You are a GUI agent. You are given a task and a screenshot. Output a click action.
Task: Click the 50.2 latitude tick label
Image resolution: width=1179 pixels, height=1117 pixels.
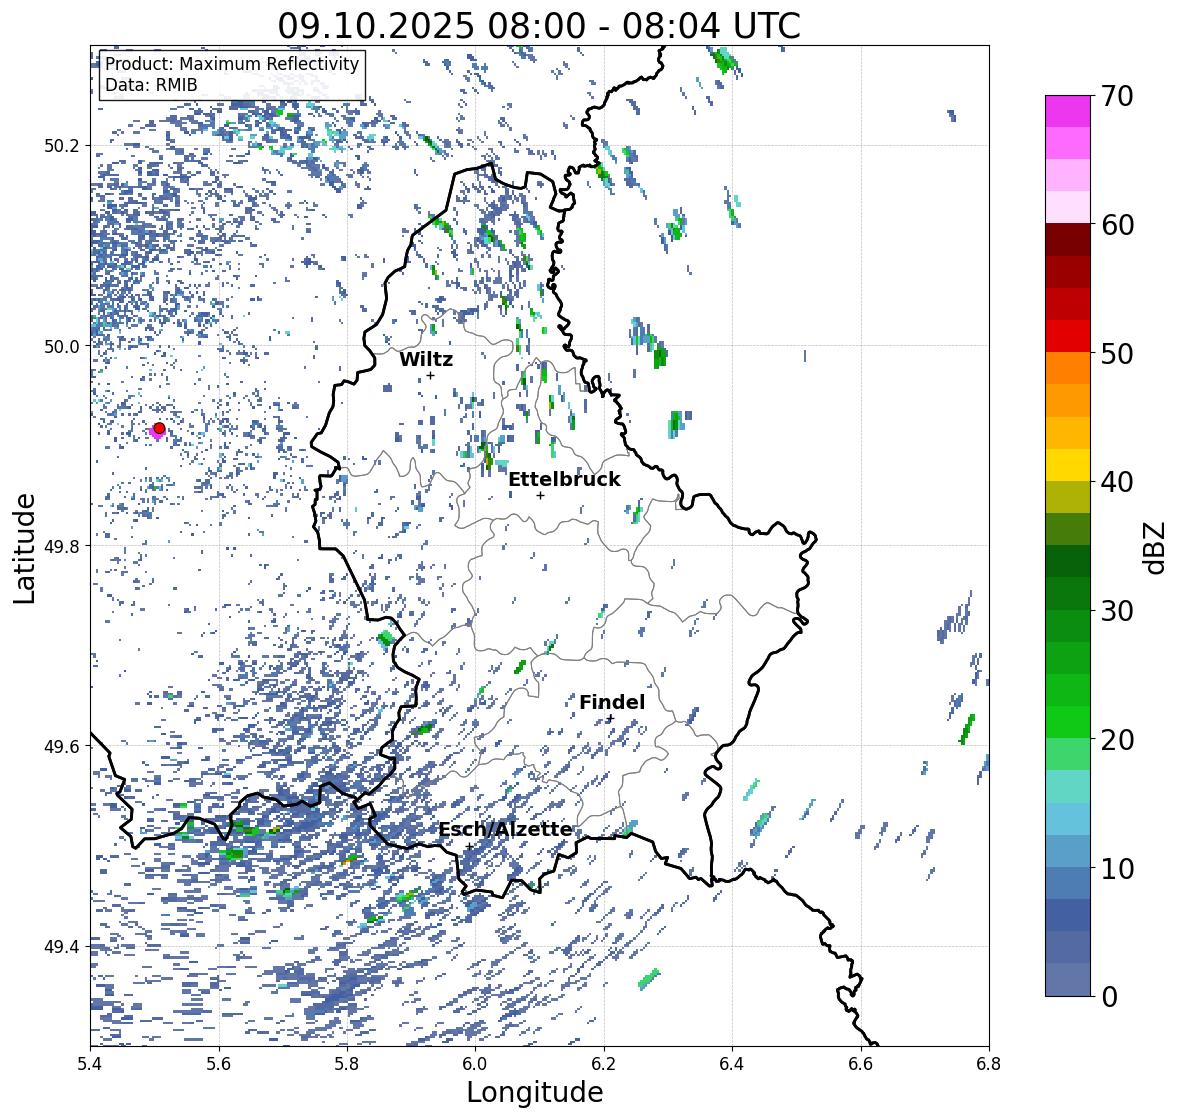pyautogui.click(x=62, y=146)
